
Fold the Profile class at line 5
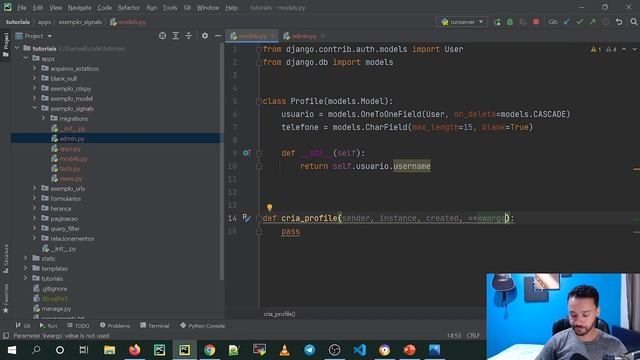point(259,101)
